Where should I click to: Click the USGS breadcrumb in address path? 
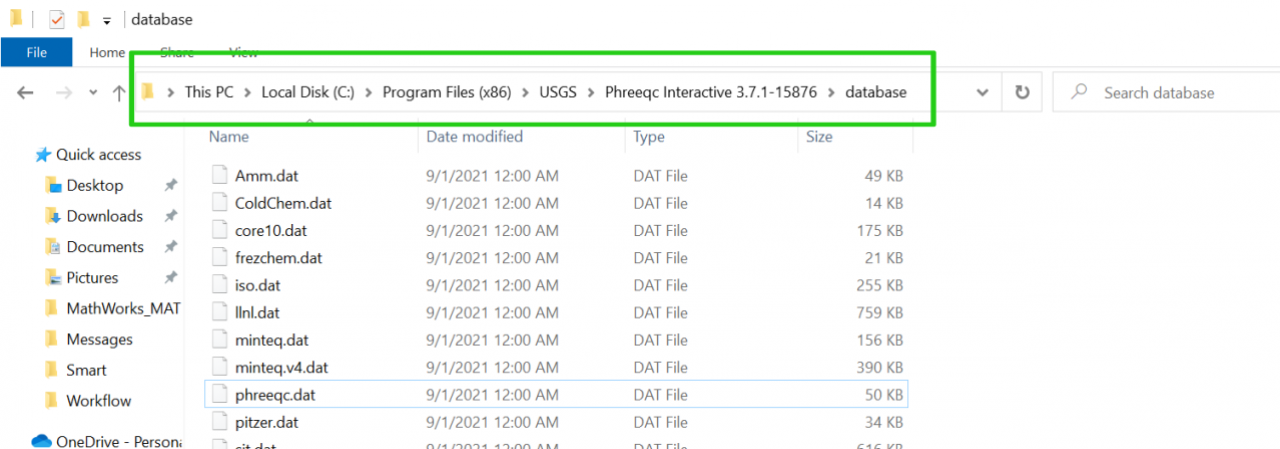pos(557,92)
